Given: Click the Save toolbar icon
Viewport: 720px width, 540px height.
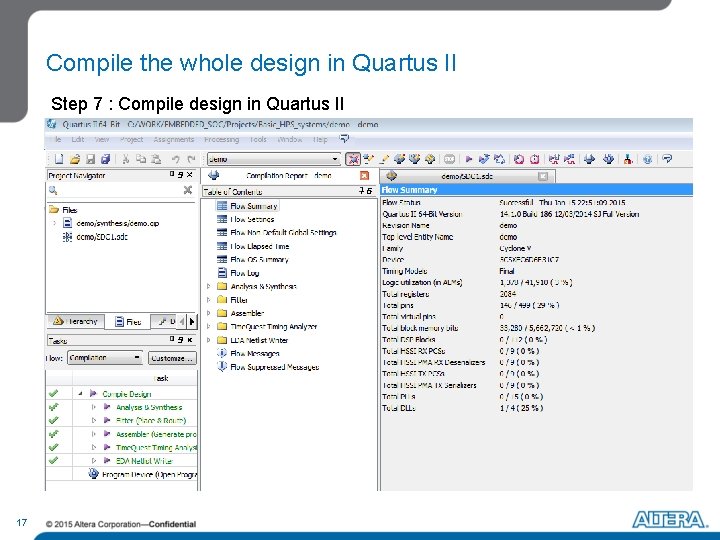Looking at the screenshot, I should pos(90,159).
